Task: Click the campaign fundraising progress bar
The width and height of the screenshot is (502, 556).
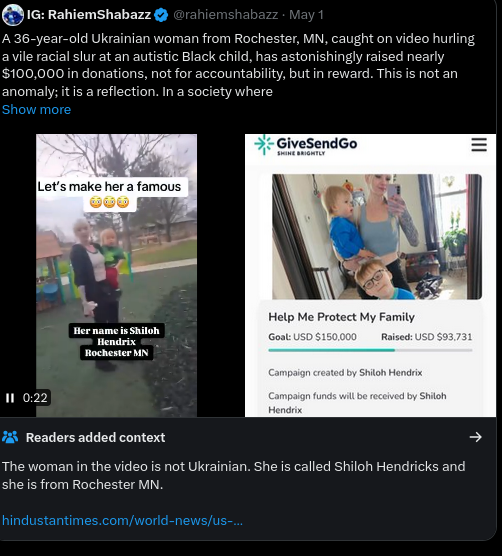Action: 370,350
